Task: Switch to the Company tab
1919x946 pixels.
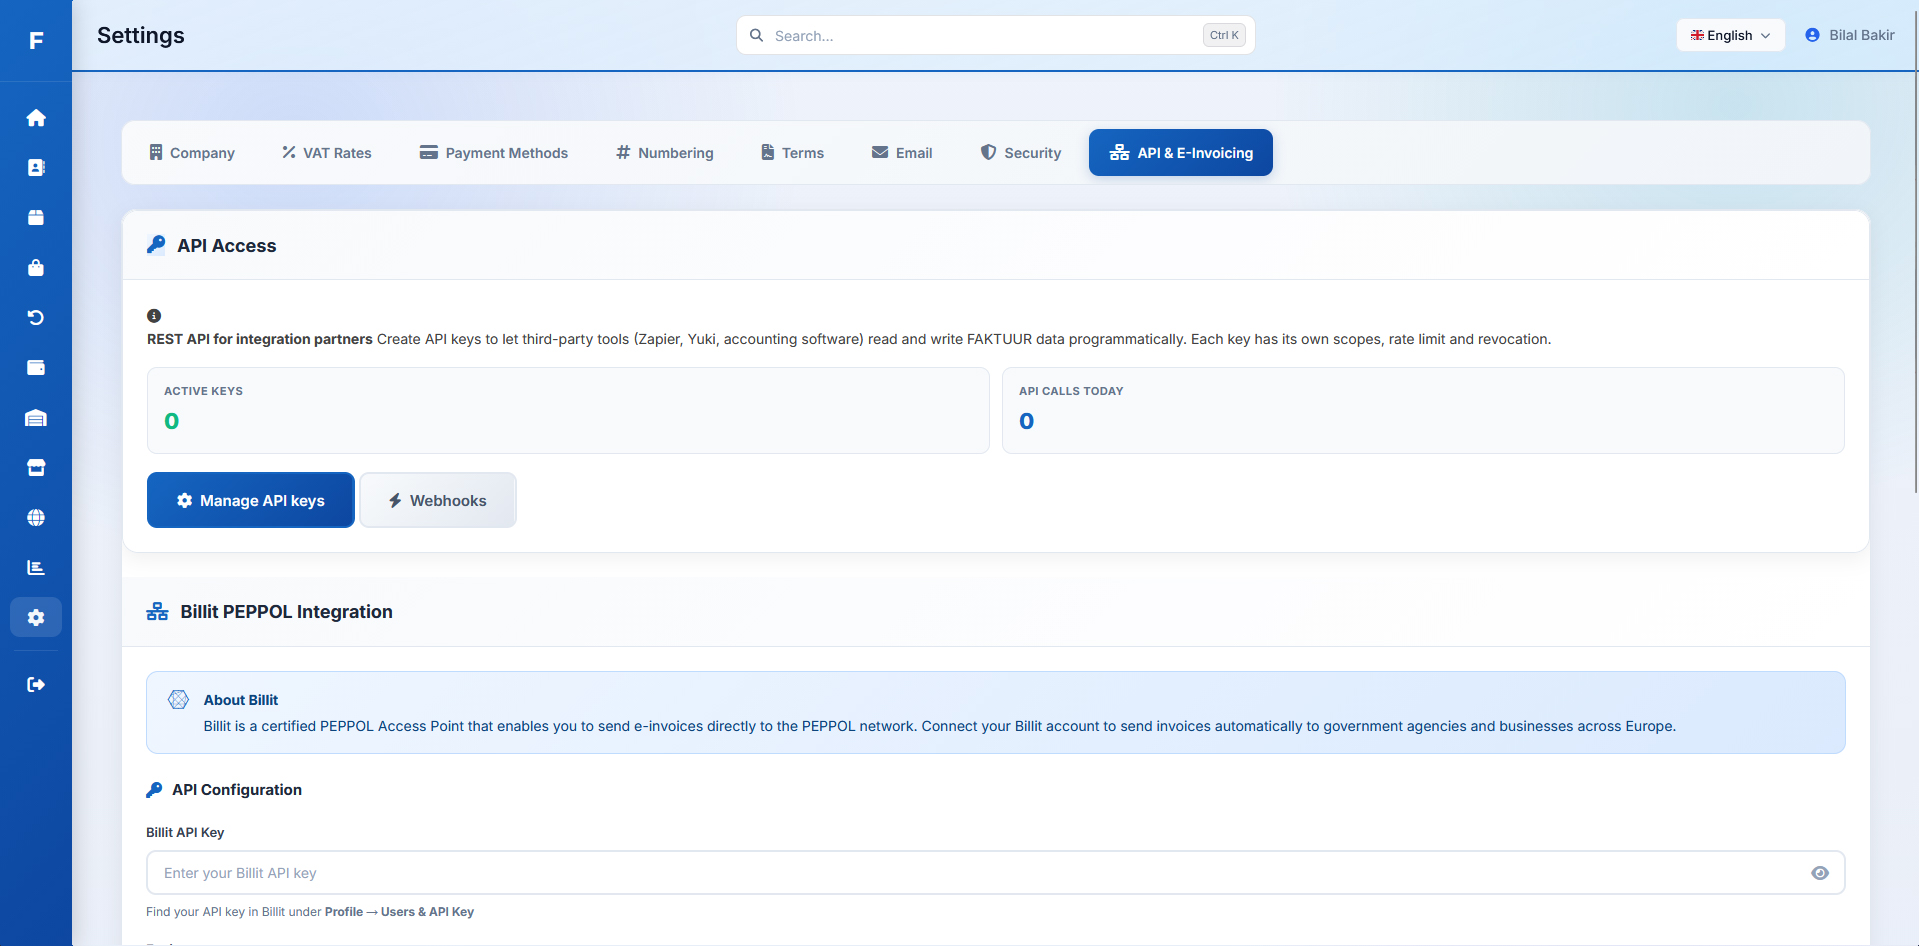Action: pyautogui.click(x=192, y=153)
